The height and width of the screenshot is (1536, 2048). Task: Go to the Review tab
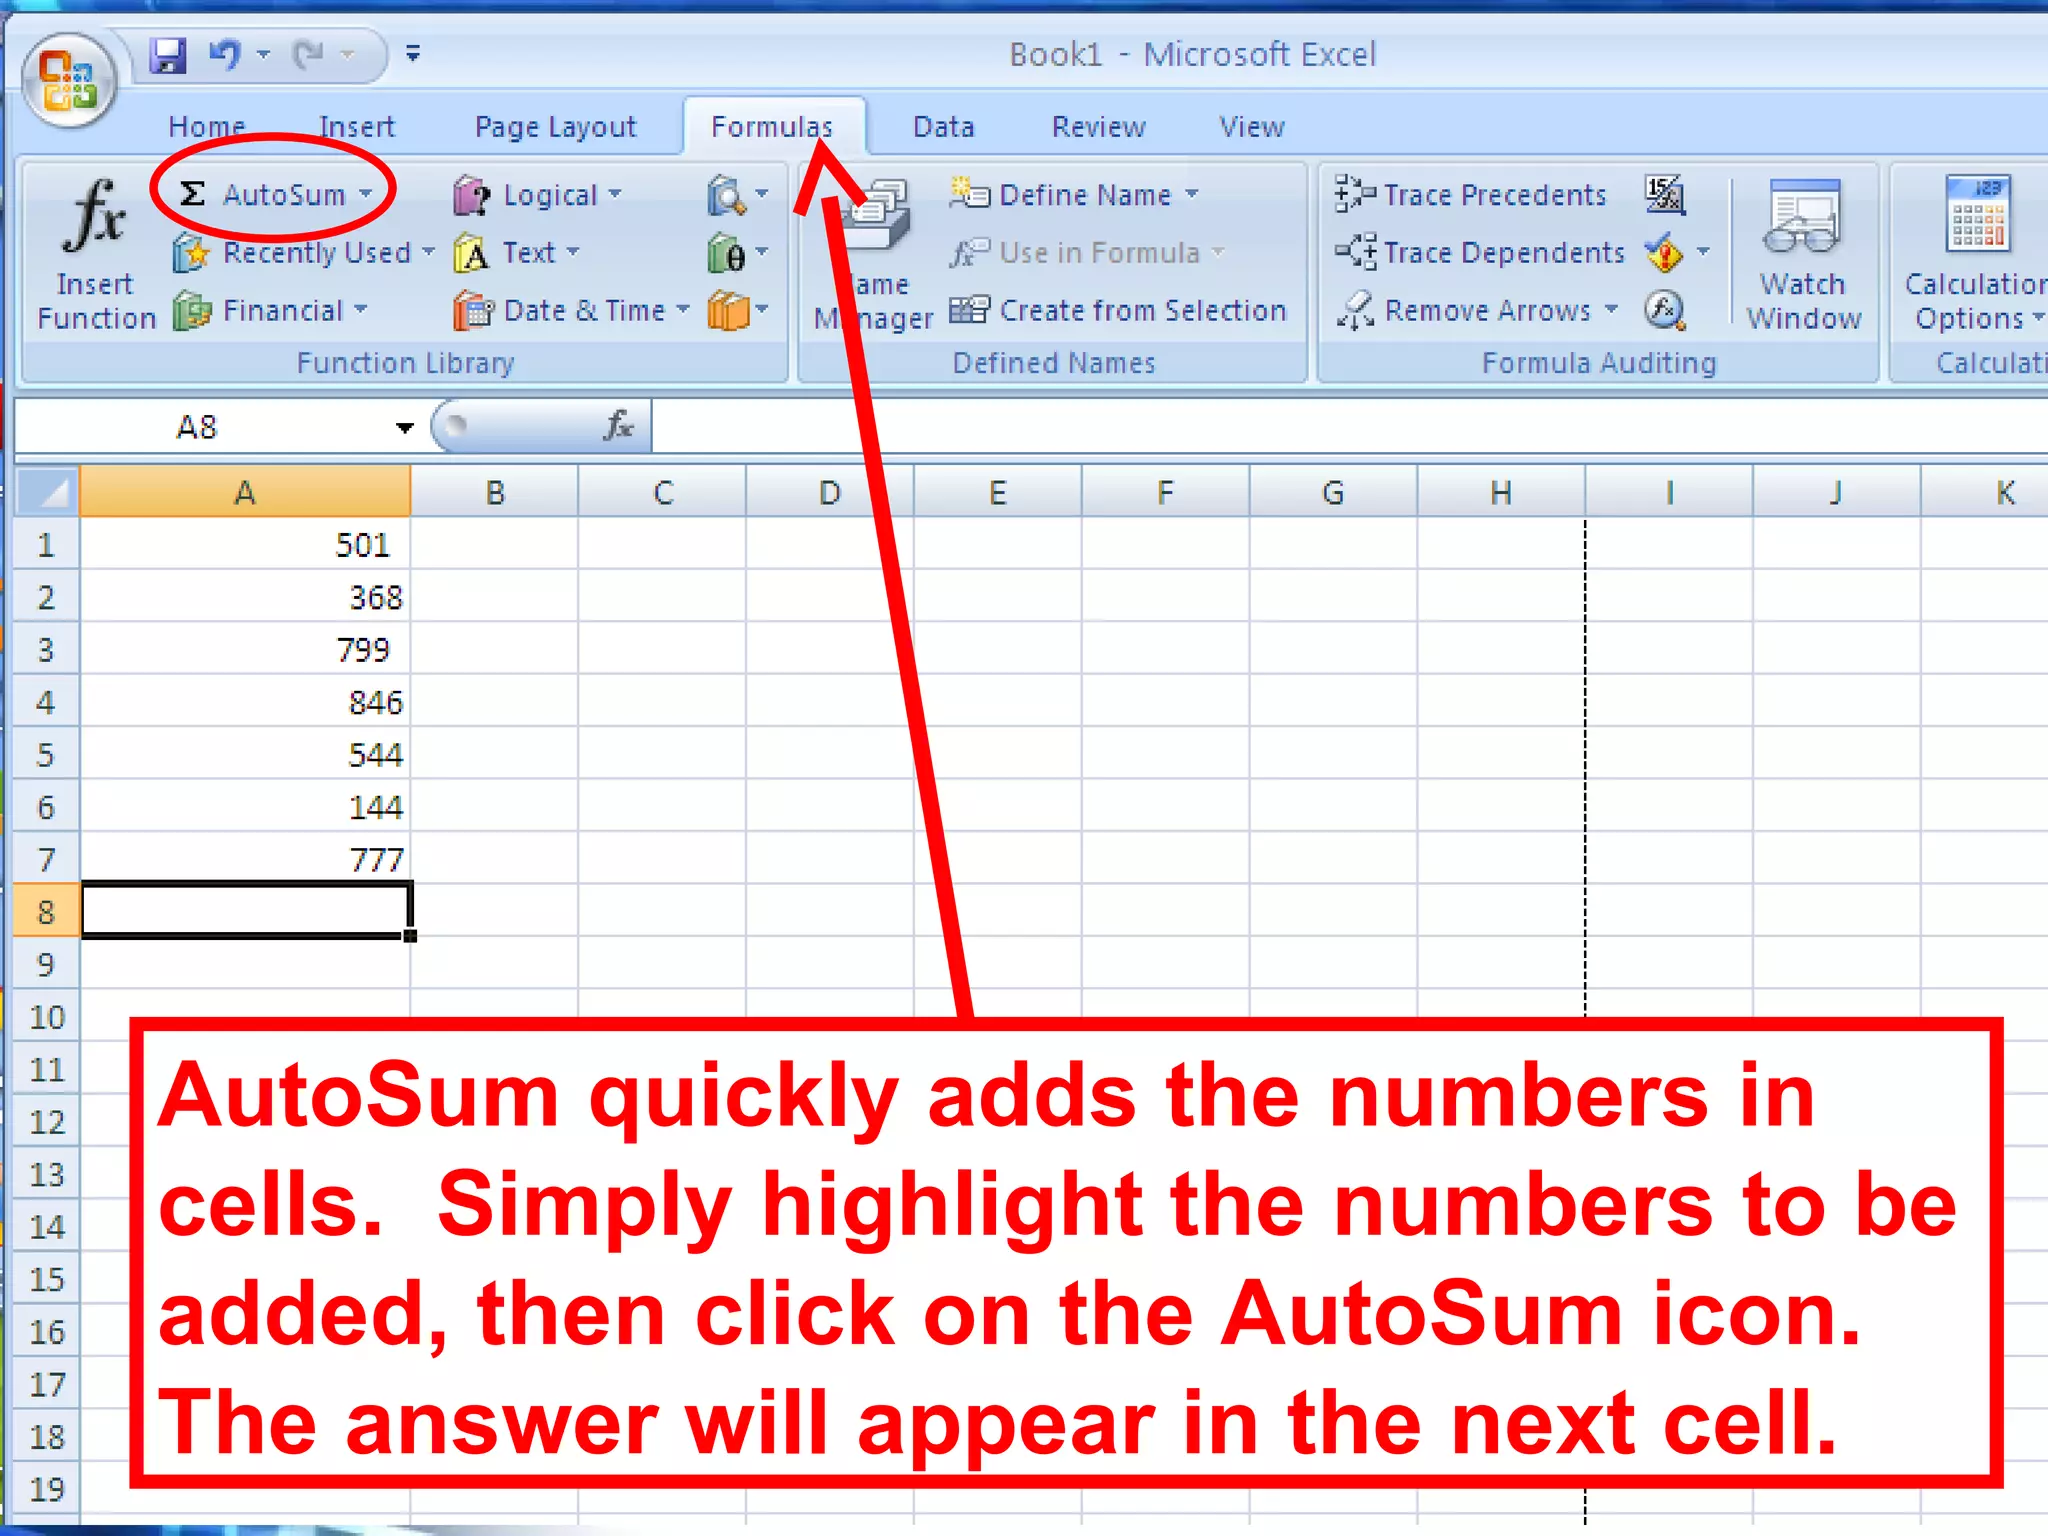click(x=1099, y=127)
